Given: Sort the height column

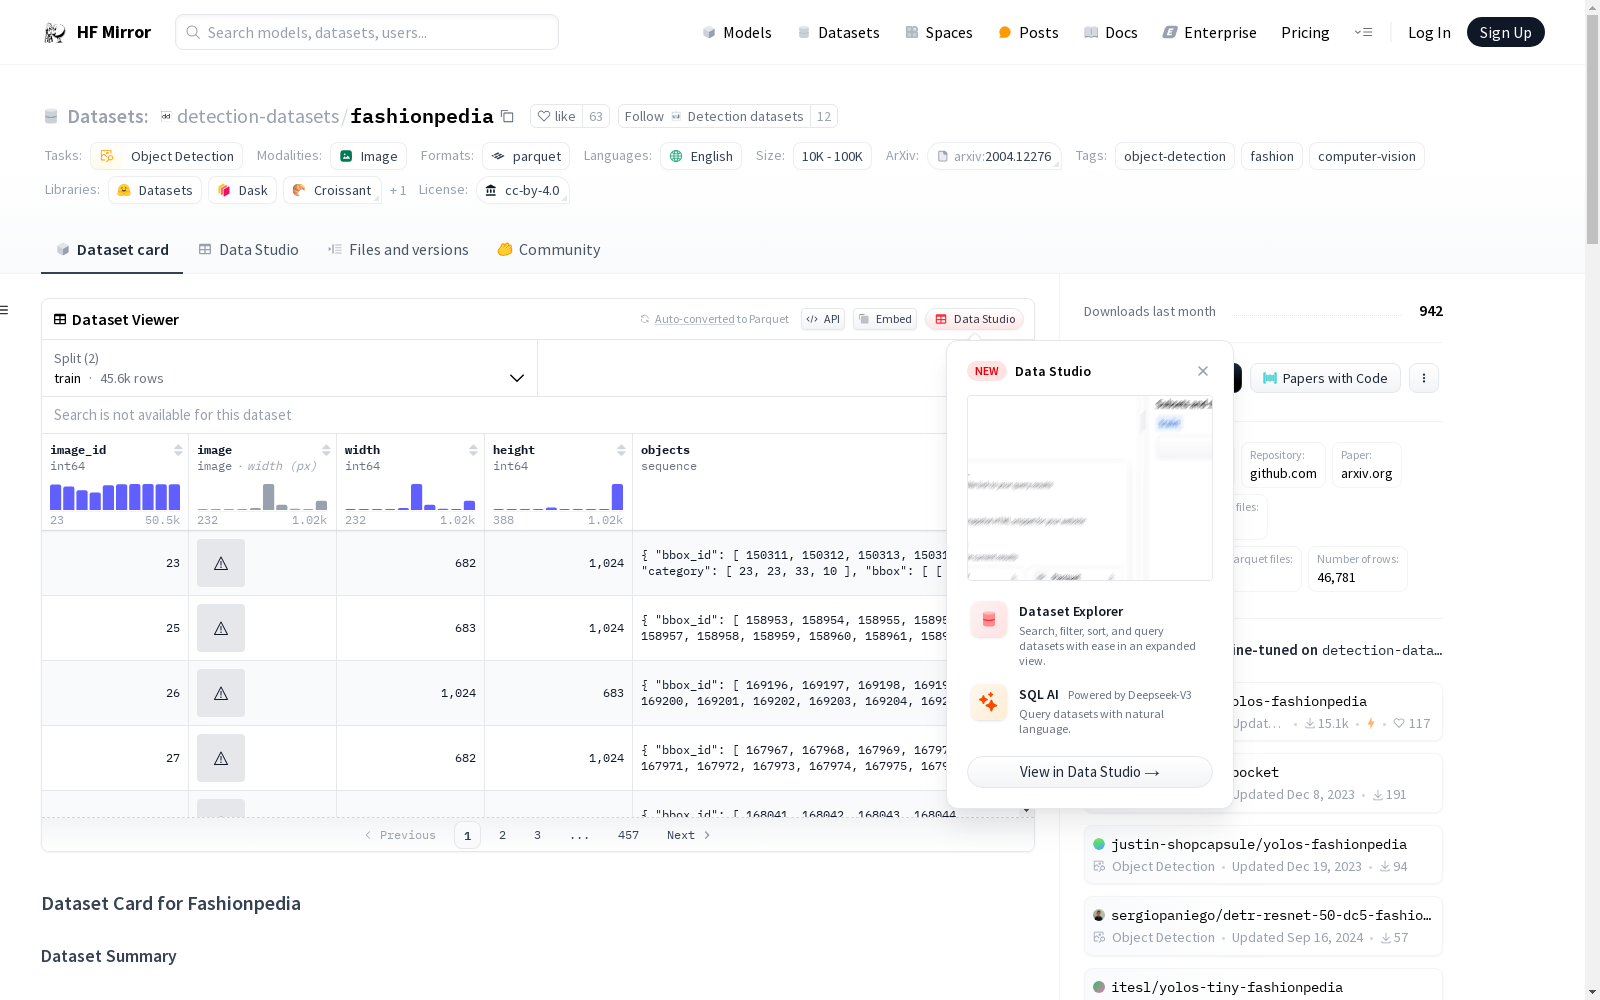Looking at the screenshot, I should point(621,450).
